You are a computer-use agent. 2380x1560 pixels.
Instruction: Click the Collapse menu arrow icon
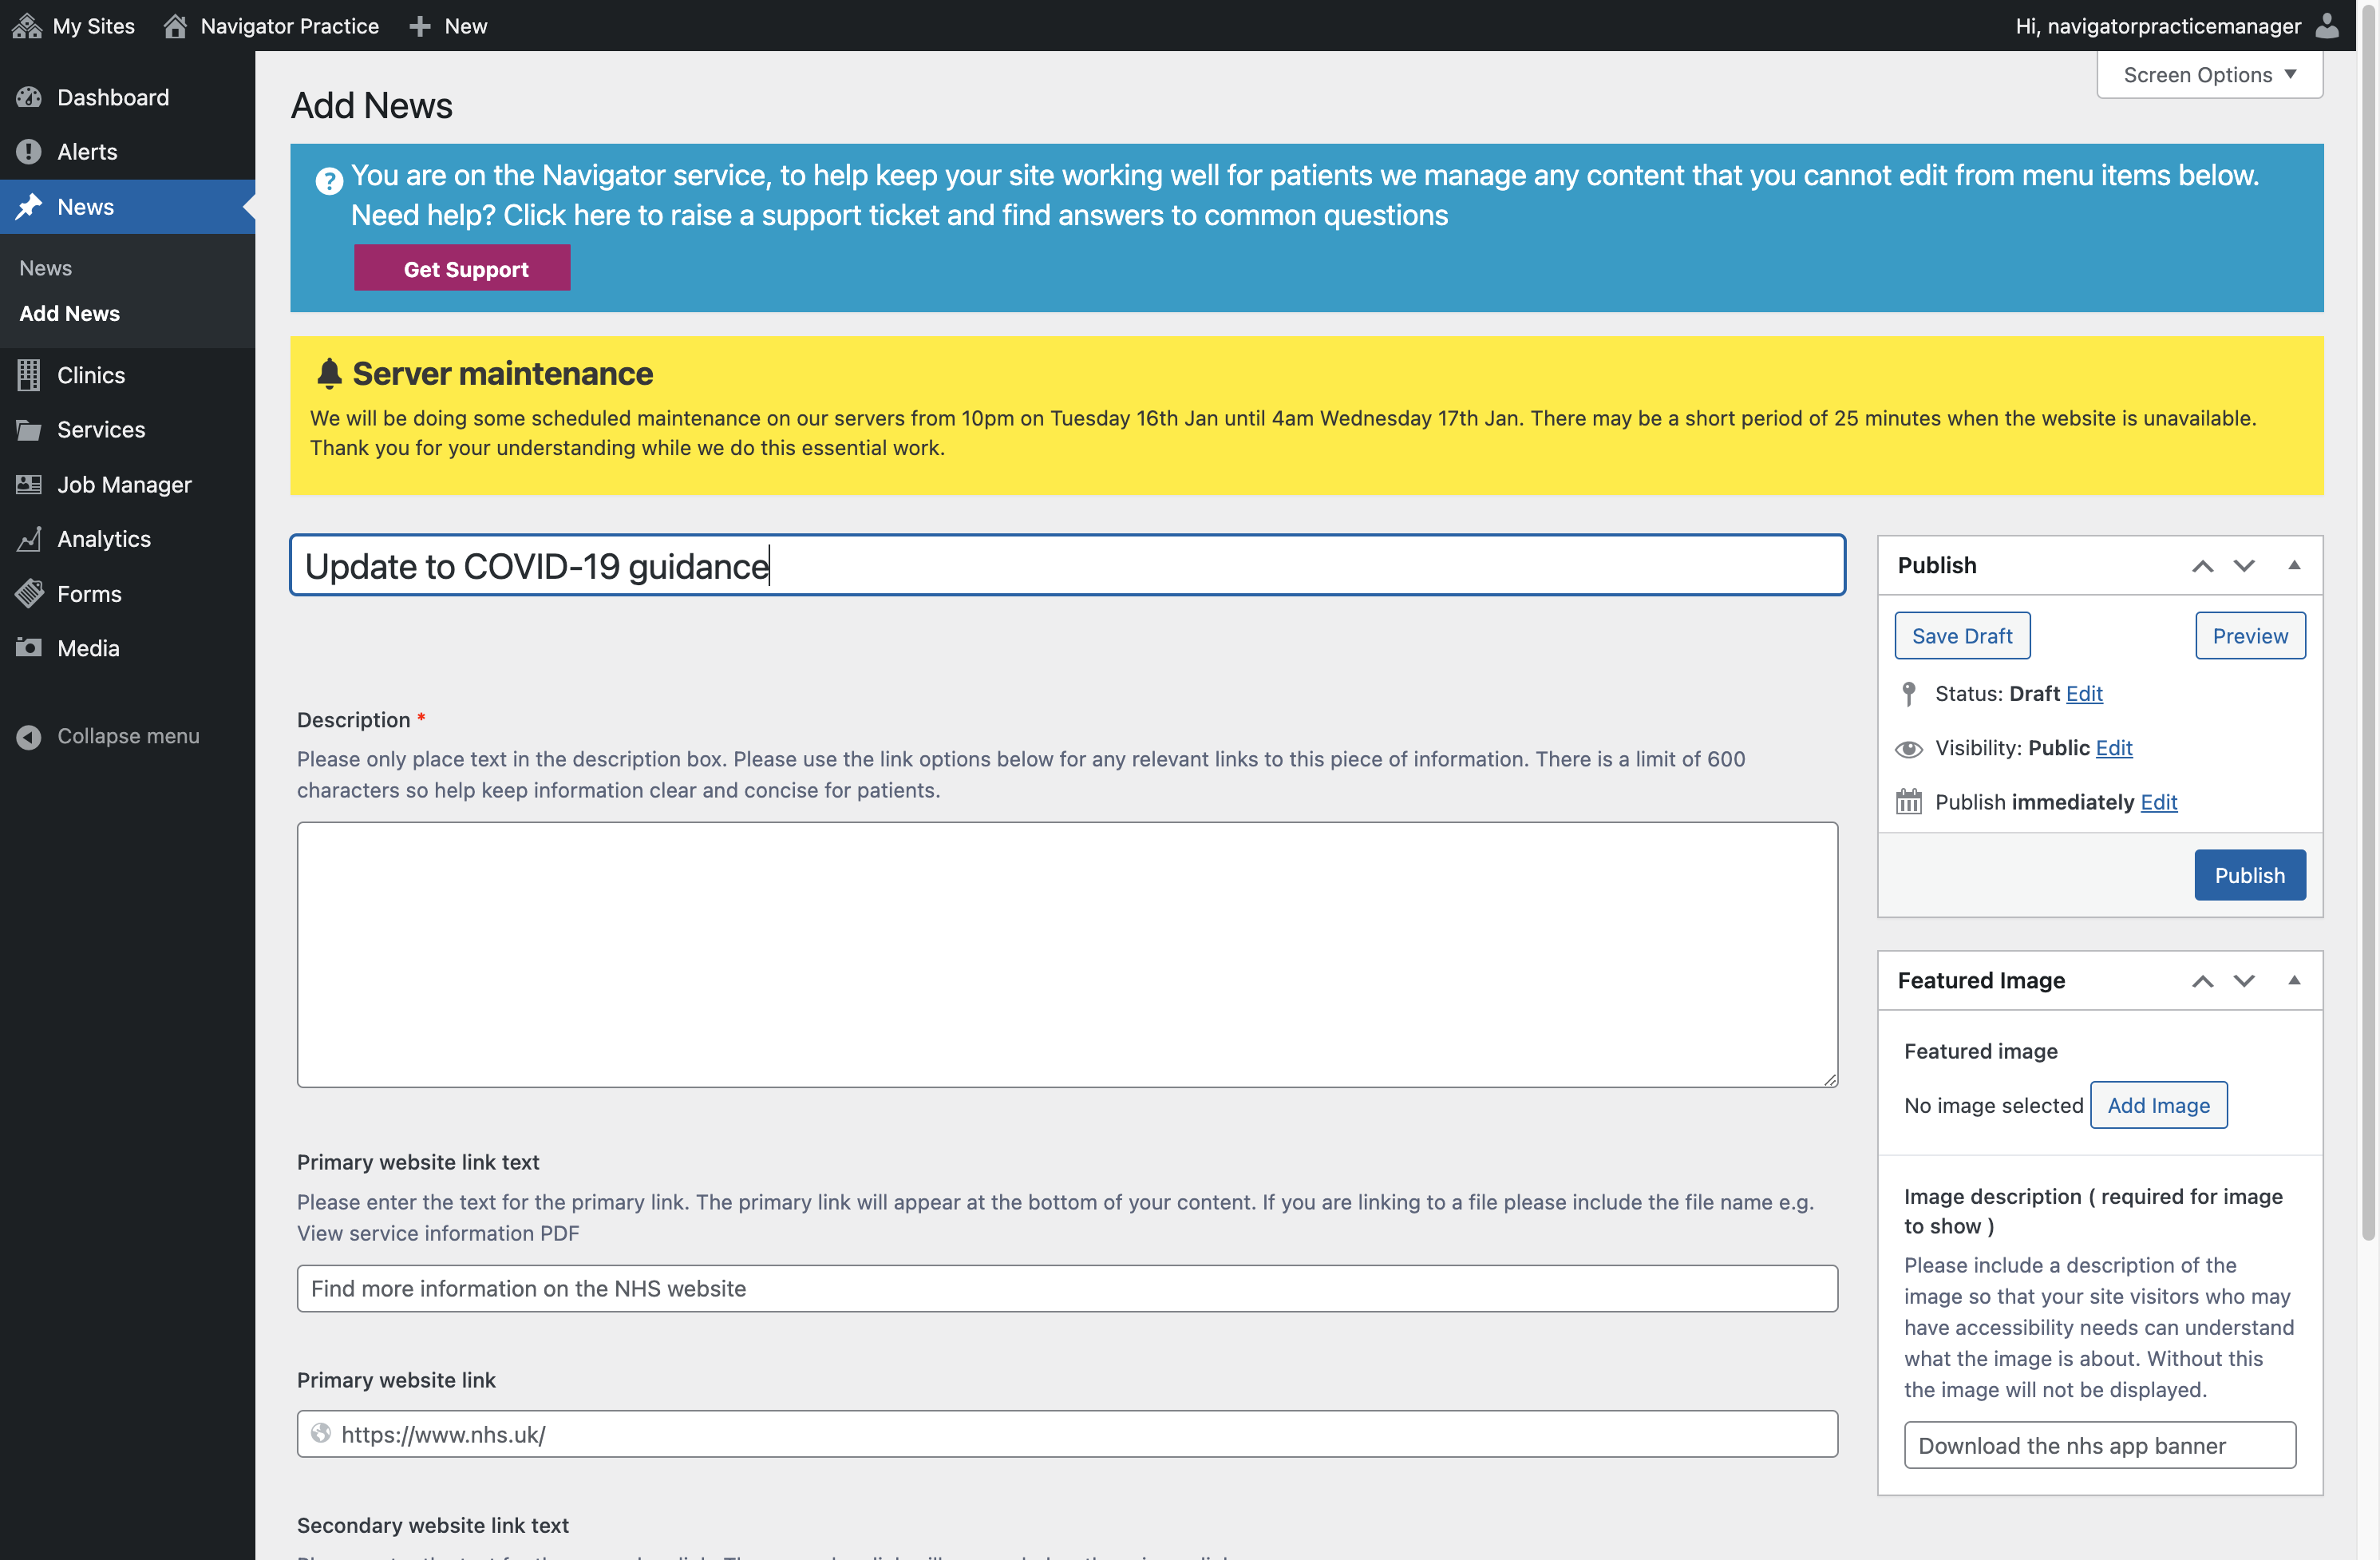tap(29, 736)
